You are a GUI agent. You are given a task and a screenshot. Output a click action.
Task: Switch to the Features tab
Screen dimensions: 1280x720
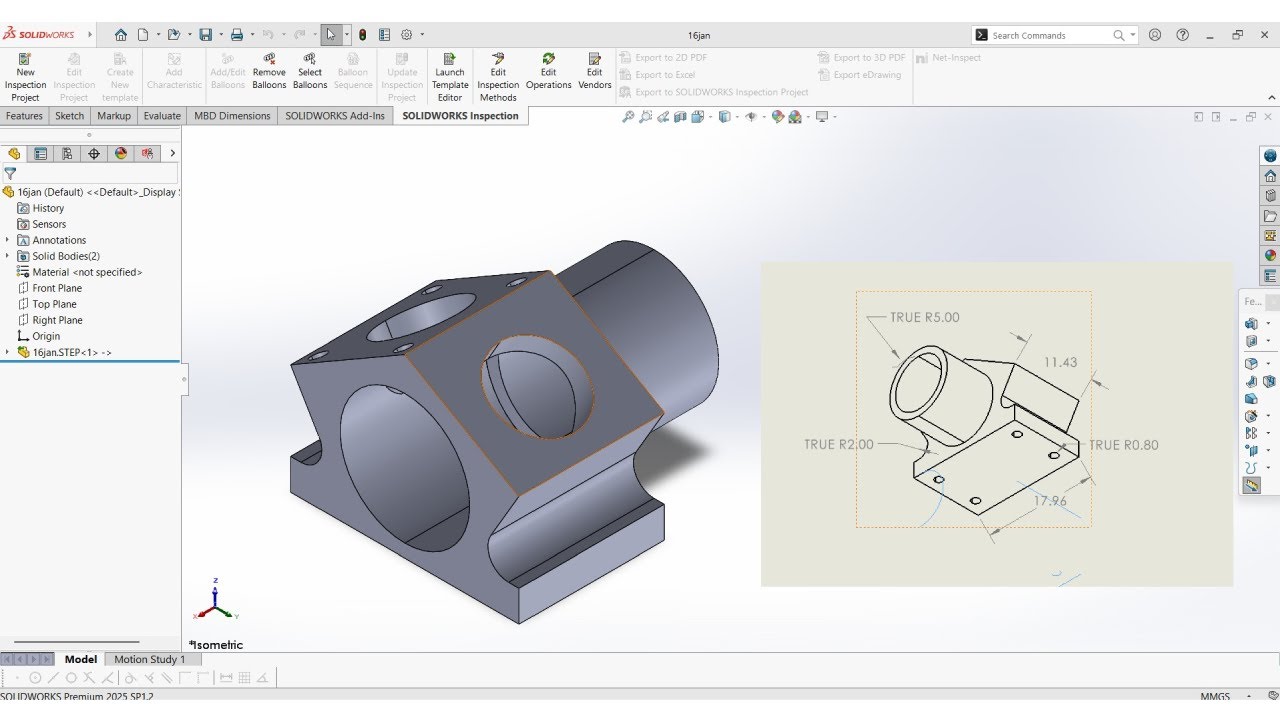pos(24,116)
